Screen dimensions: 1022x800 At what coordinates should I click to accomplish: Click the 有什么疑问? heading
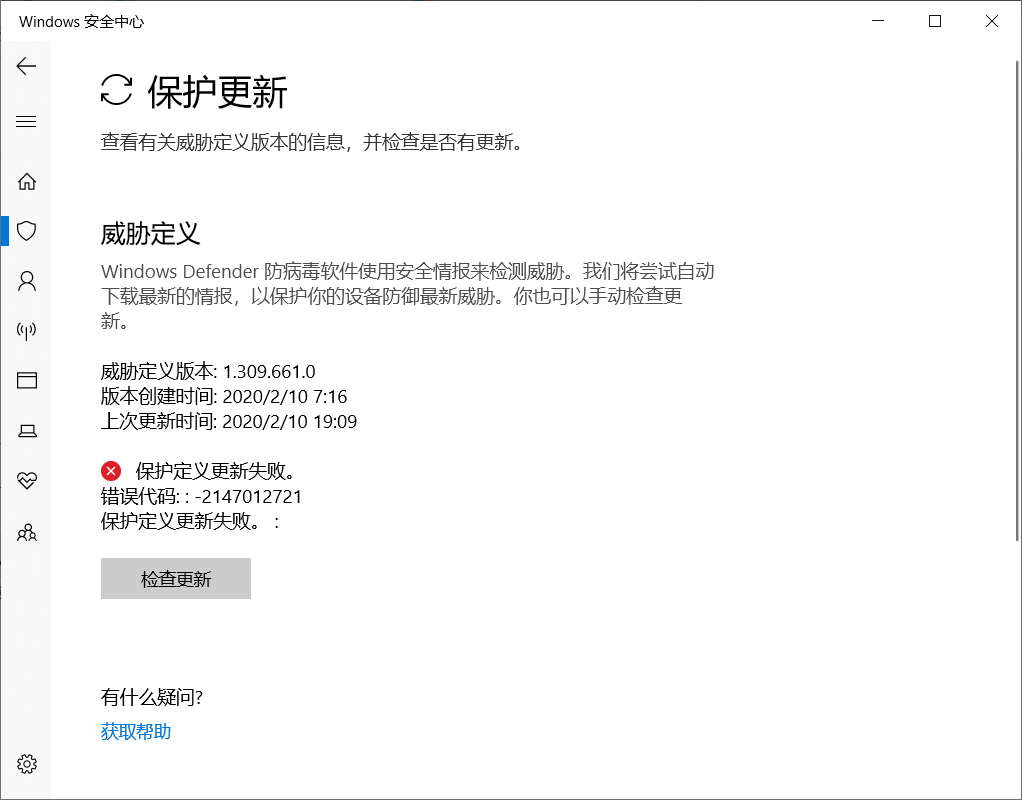152,698
